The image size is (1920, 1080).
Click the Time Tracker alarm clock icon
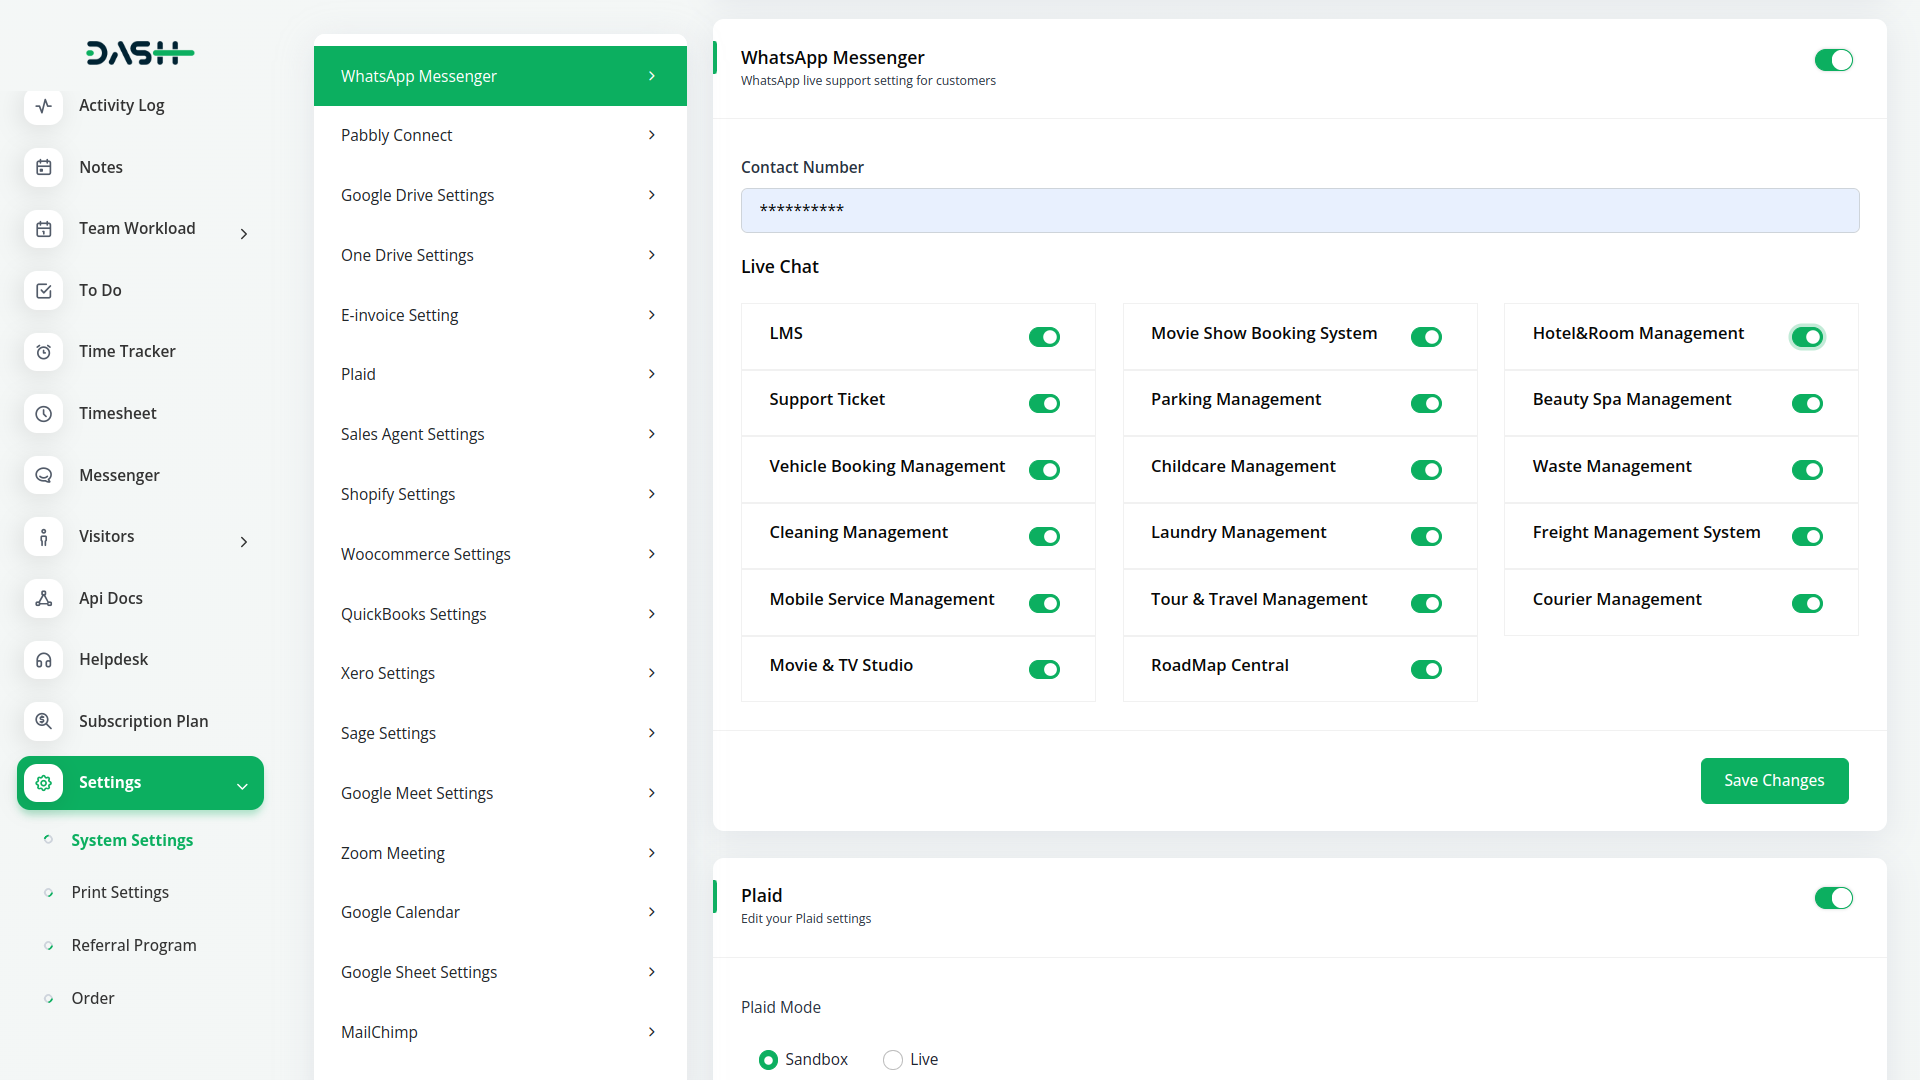tap(43, 352)
